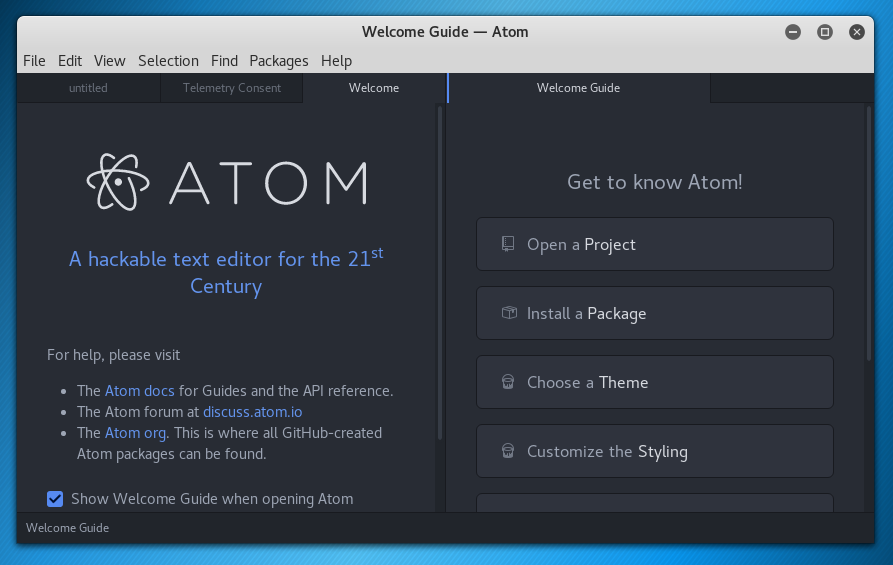
Task: Click the hackable text editor tagline
Action: pos(226,272)
